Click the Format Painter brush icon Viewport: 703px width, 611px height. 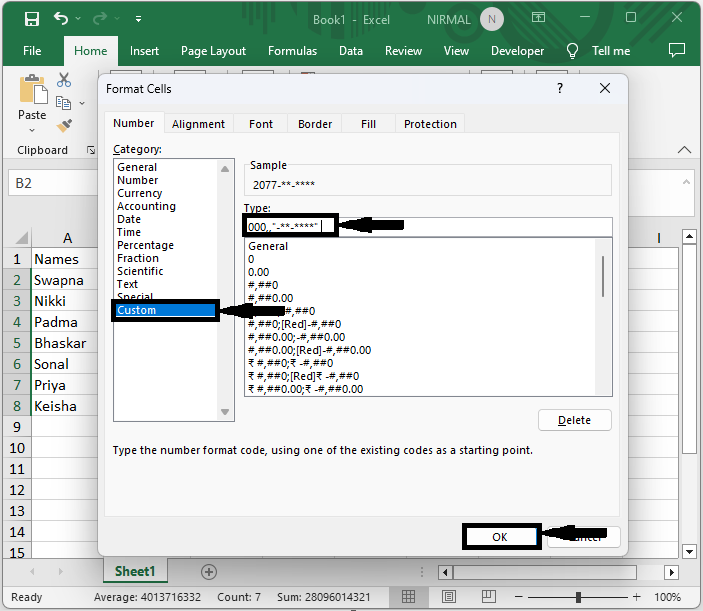(x=64, y=126)
